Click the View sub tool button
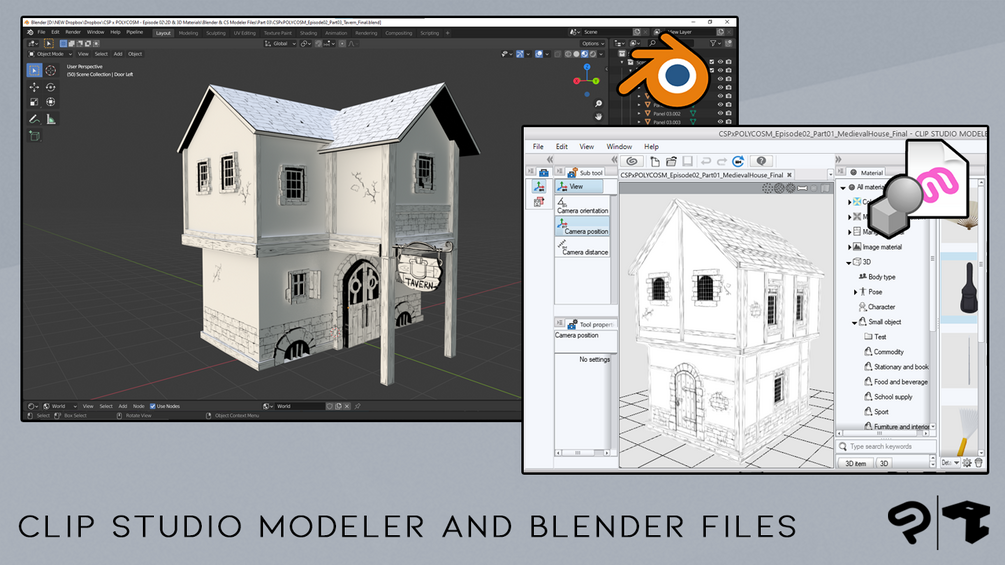Viewport: 1005px width, 565px height. tap(579, 186)
